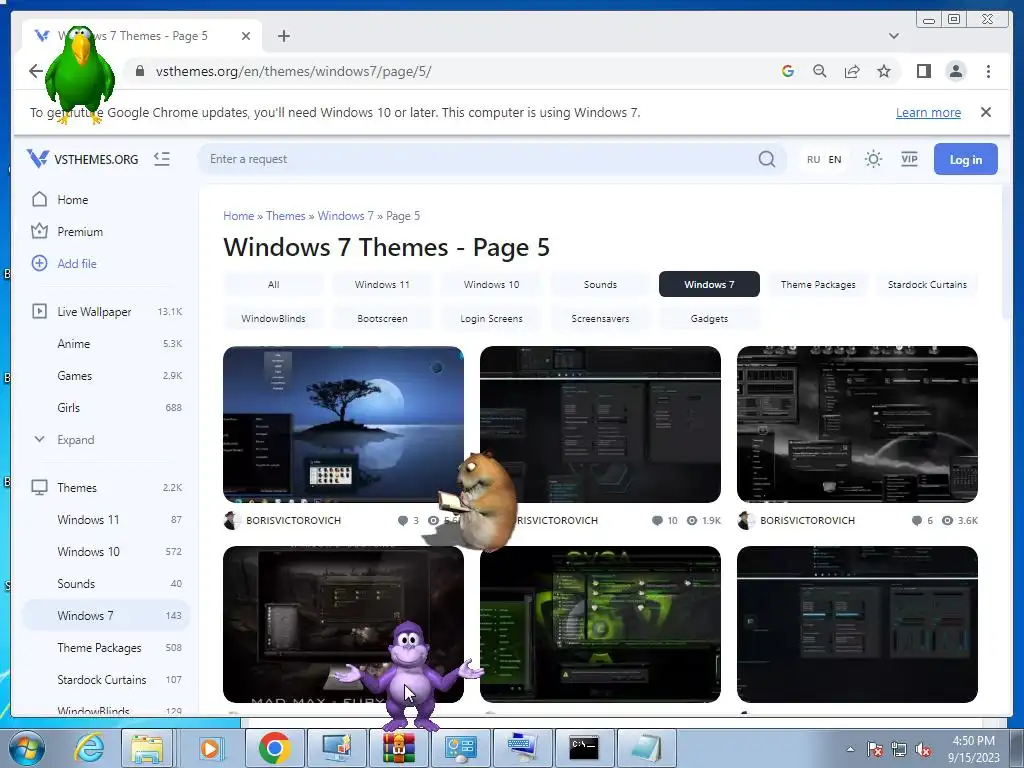The image size is (1024, 768).
Task: Select the Stardock Curtains filter tab
Action: pyautogui.click(x=927, y=284)
